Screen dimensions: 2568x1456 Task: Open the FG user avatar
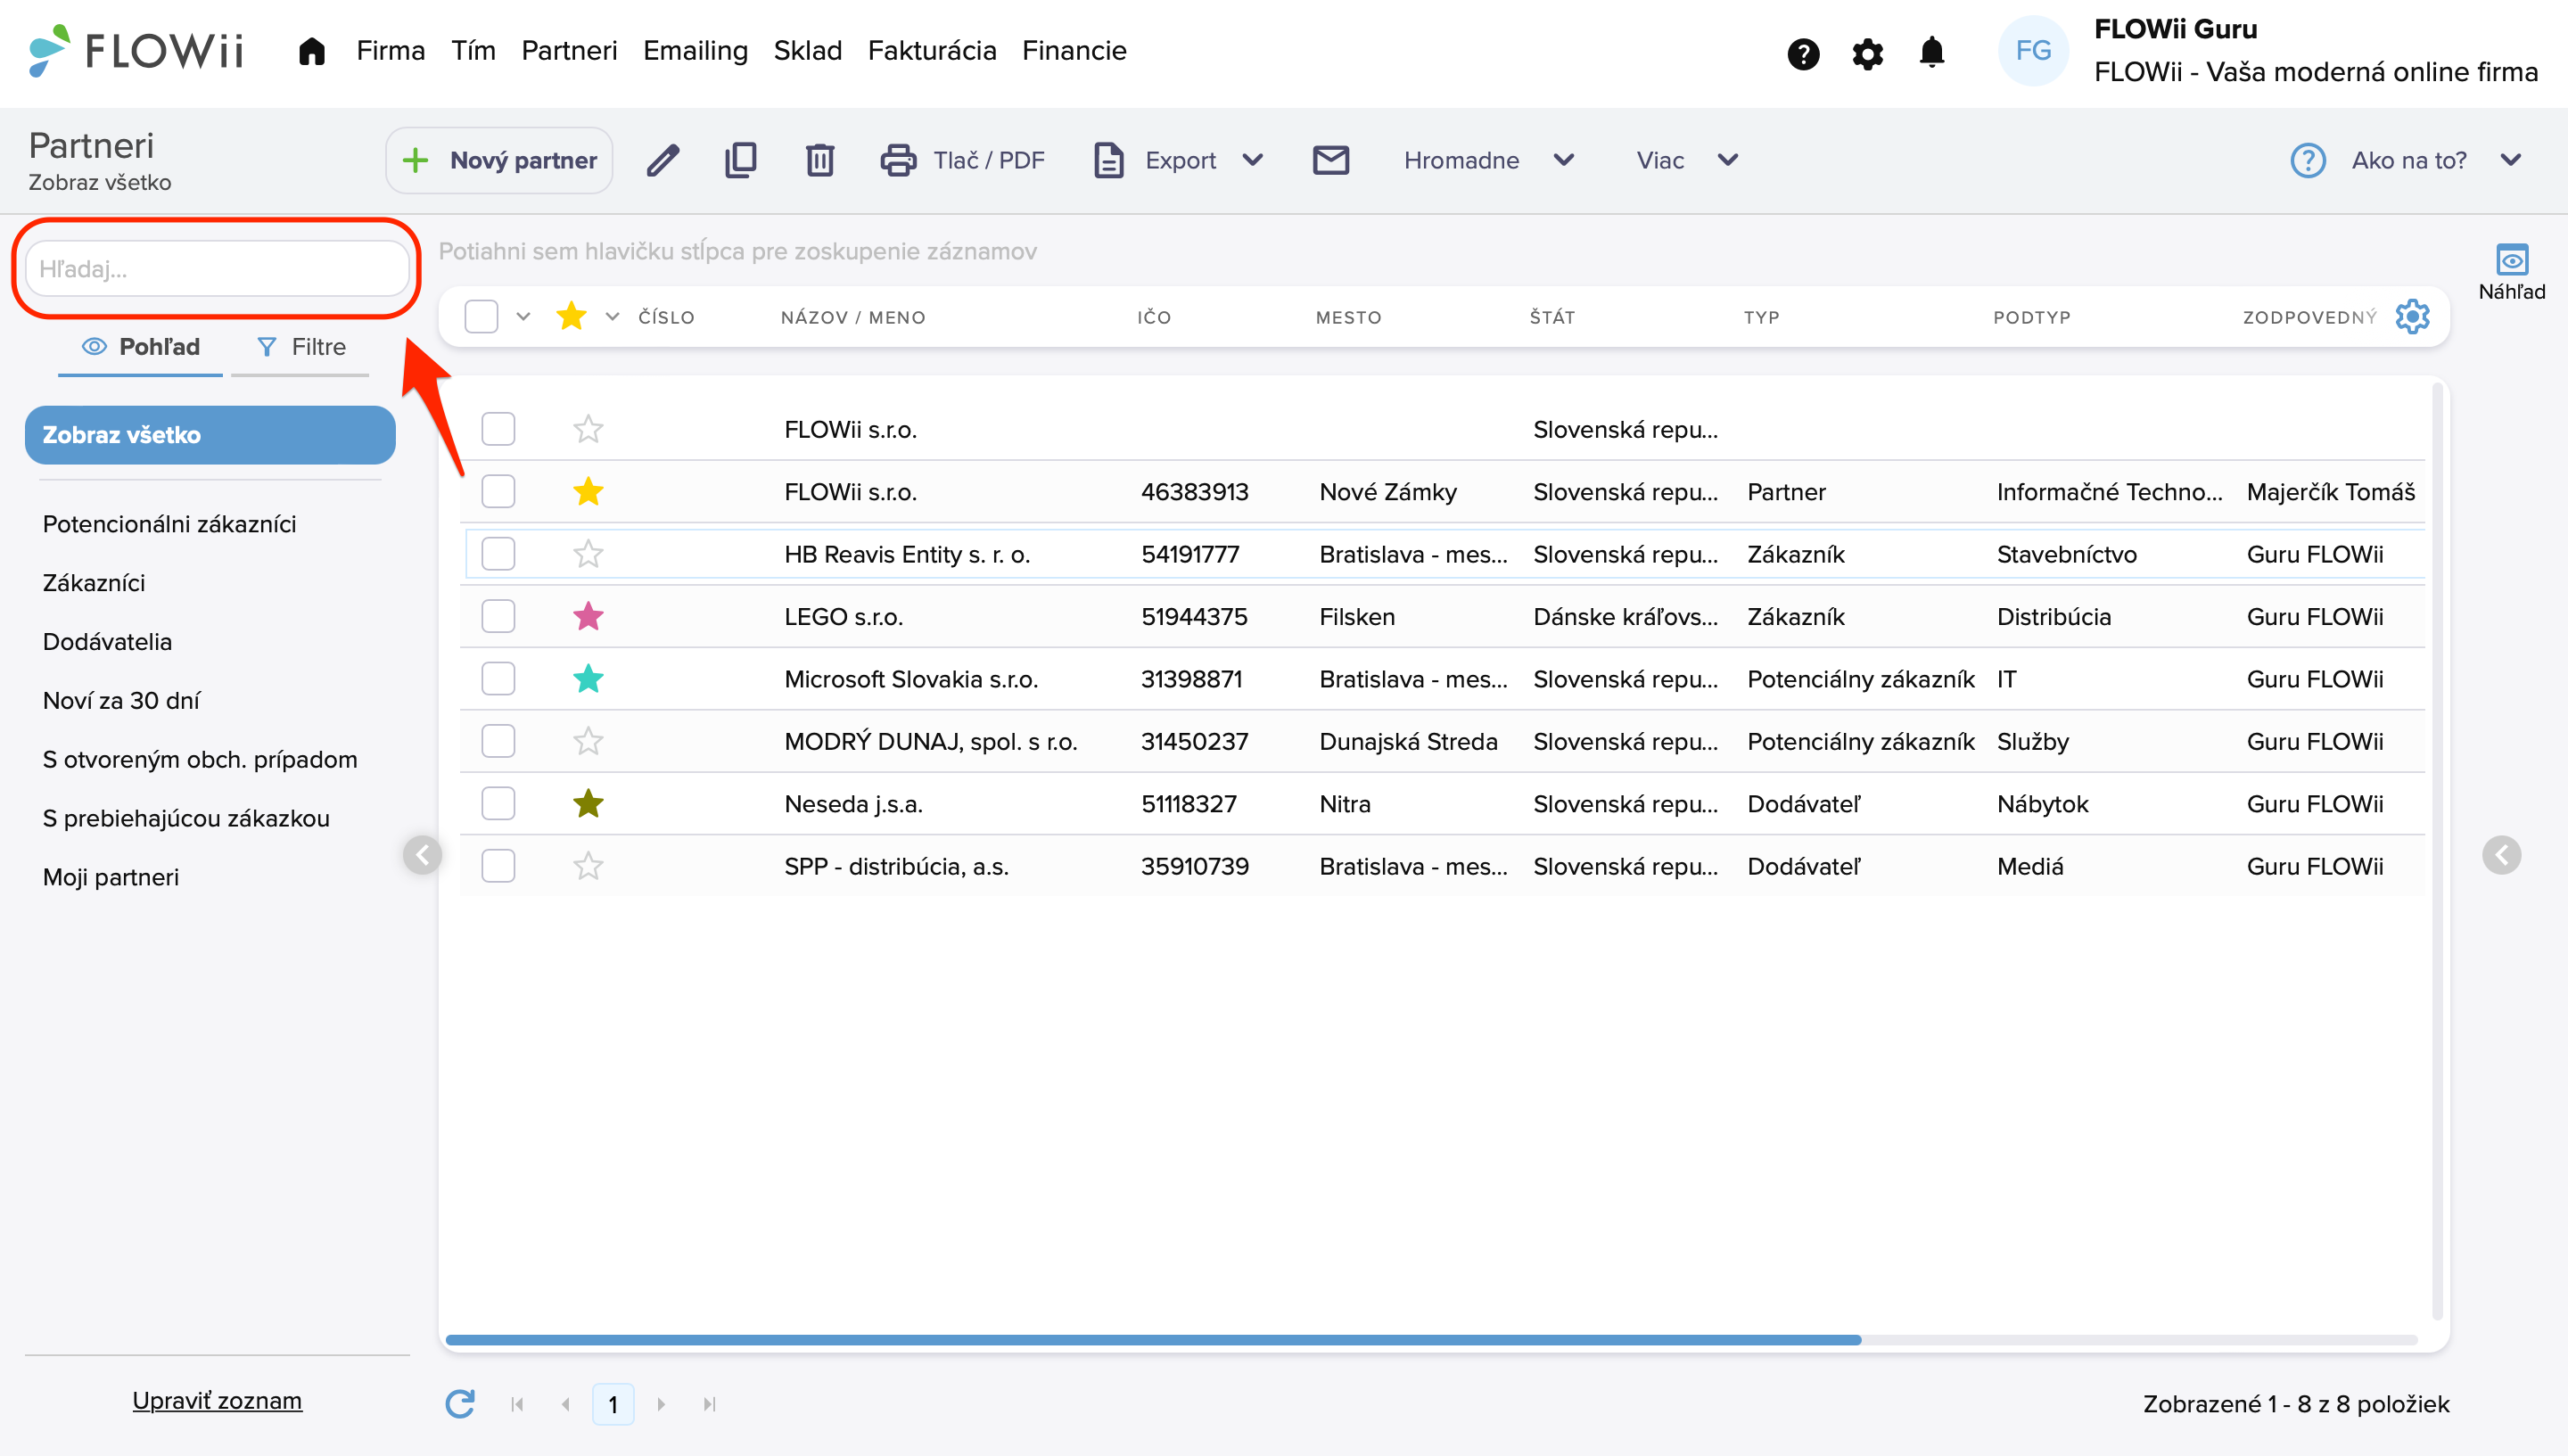coord(2033,51)
